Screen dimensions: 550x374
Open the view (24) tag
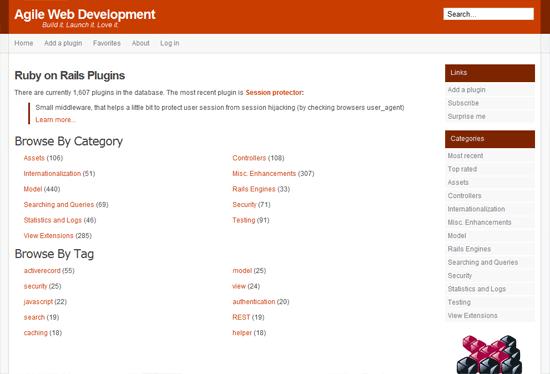239,286
